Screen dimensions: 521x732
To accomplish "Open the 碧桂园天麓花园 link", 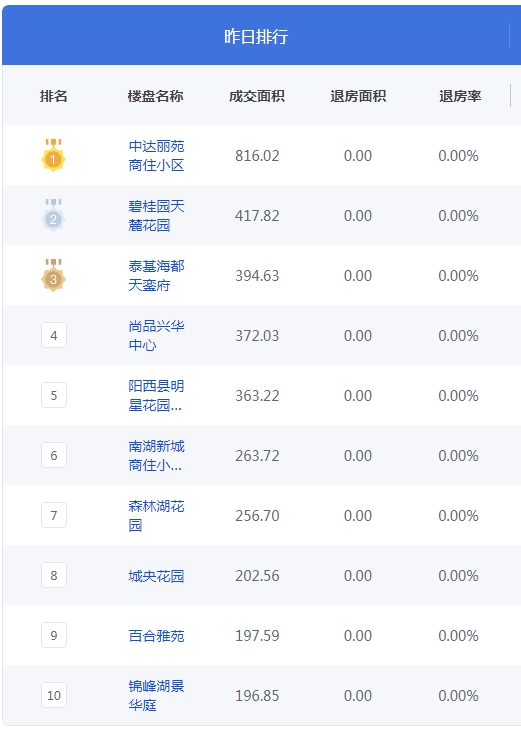I will pos(156,216).
